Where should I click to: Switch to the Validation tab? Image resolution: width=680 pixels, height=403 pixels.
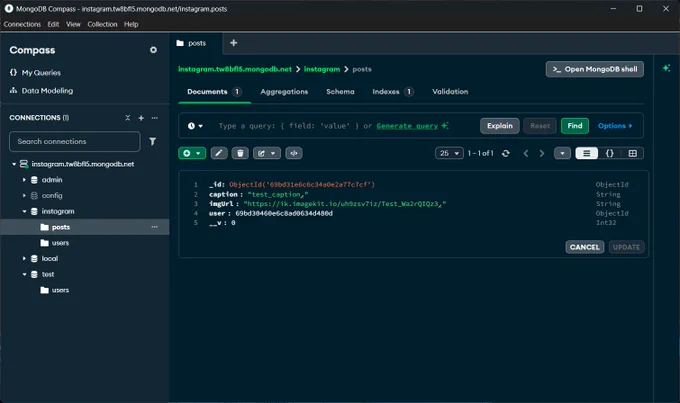450,92
